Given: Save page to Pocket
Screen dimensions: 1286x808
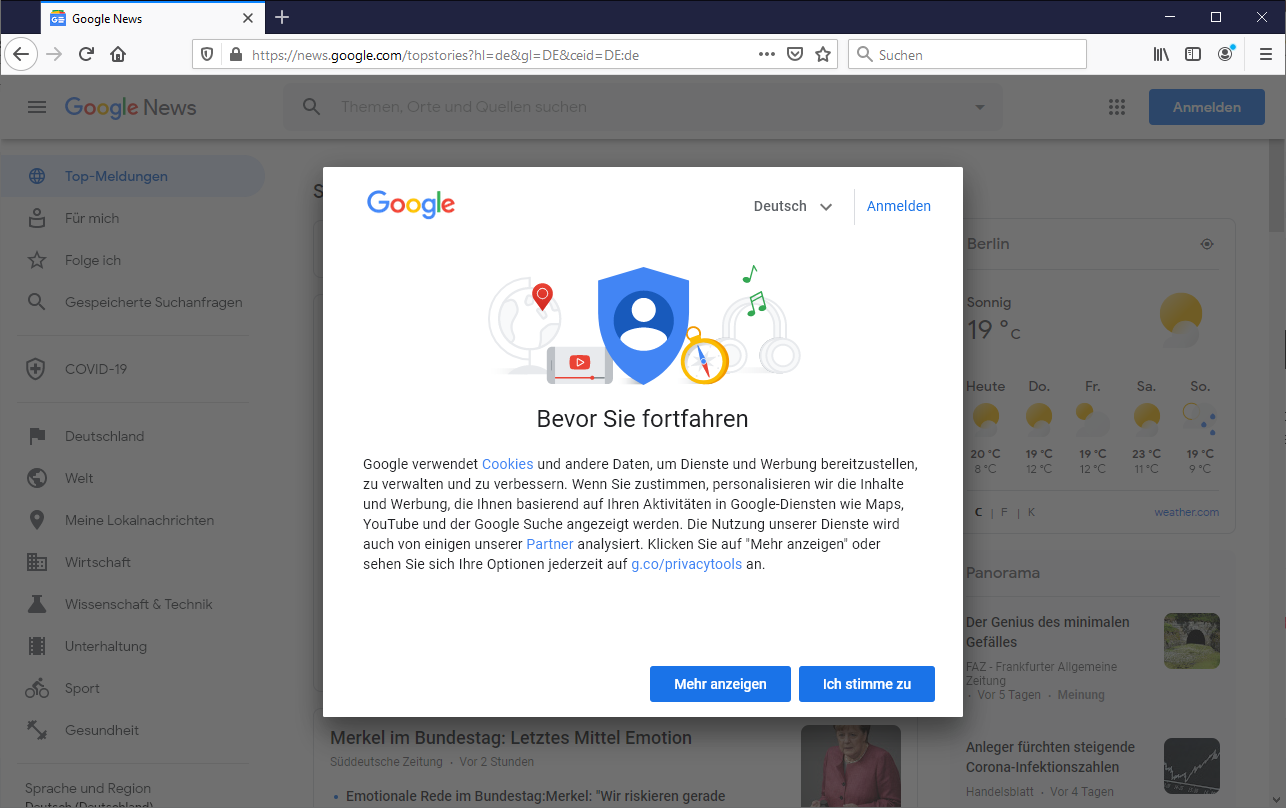Looking at the screenshot, I should coord(795,55).
